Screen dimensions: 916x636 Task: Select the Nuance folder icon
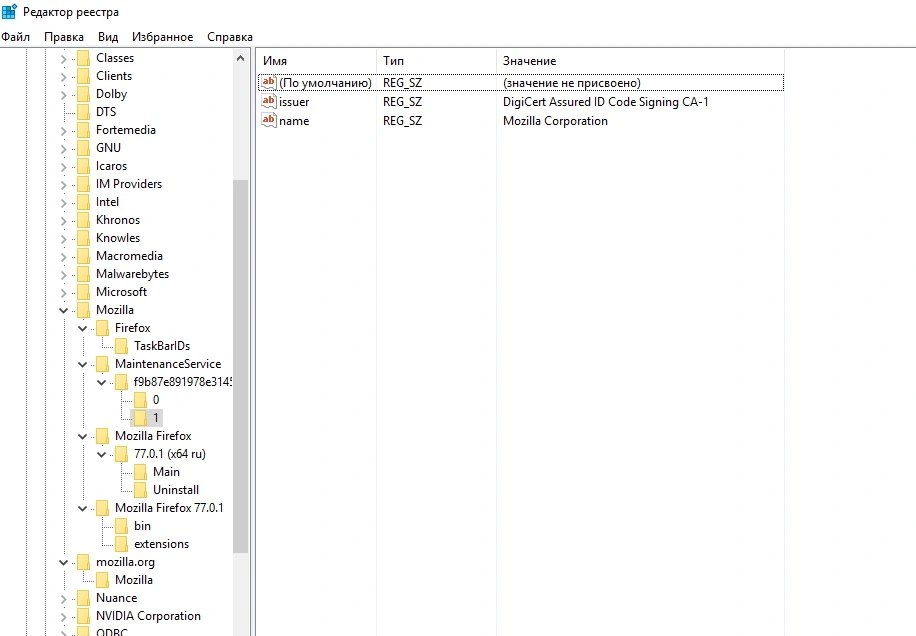pyautogui.click(x=84, y=599)
